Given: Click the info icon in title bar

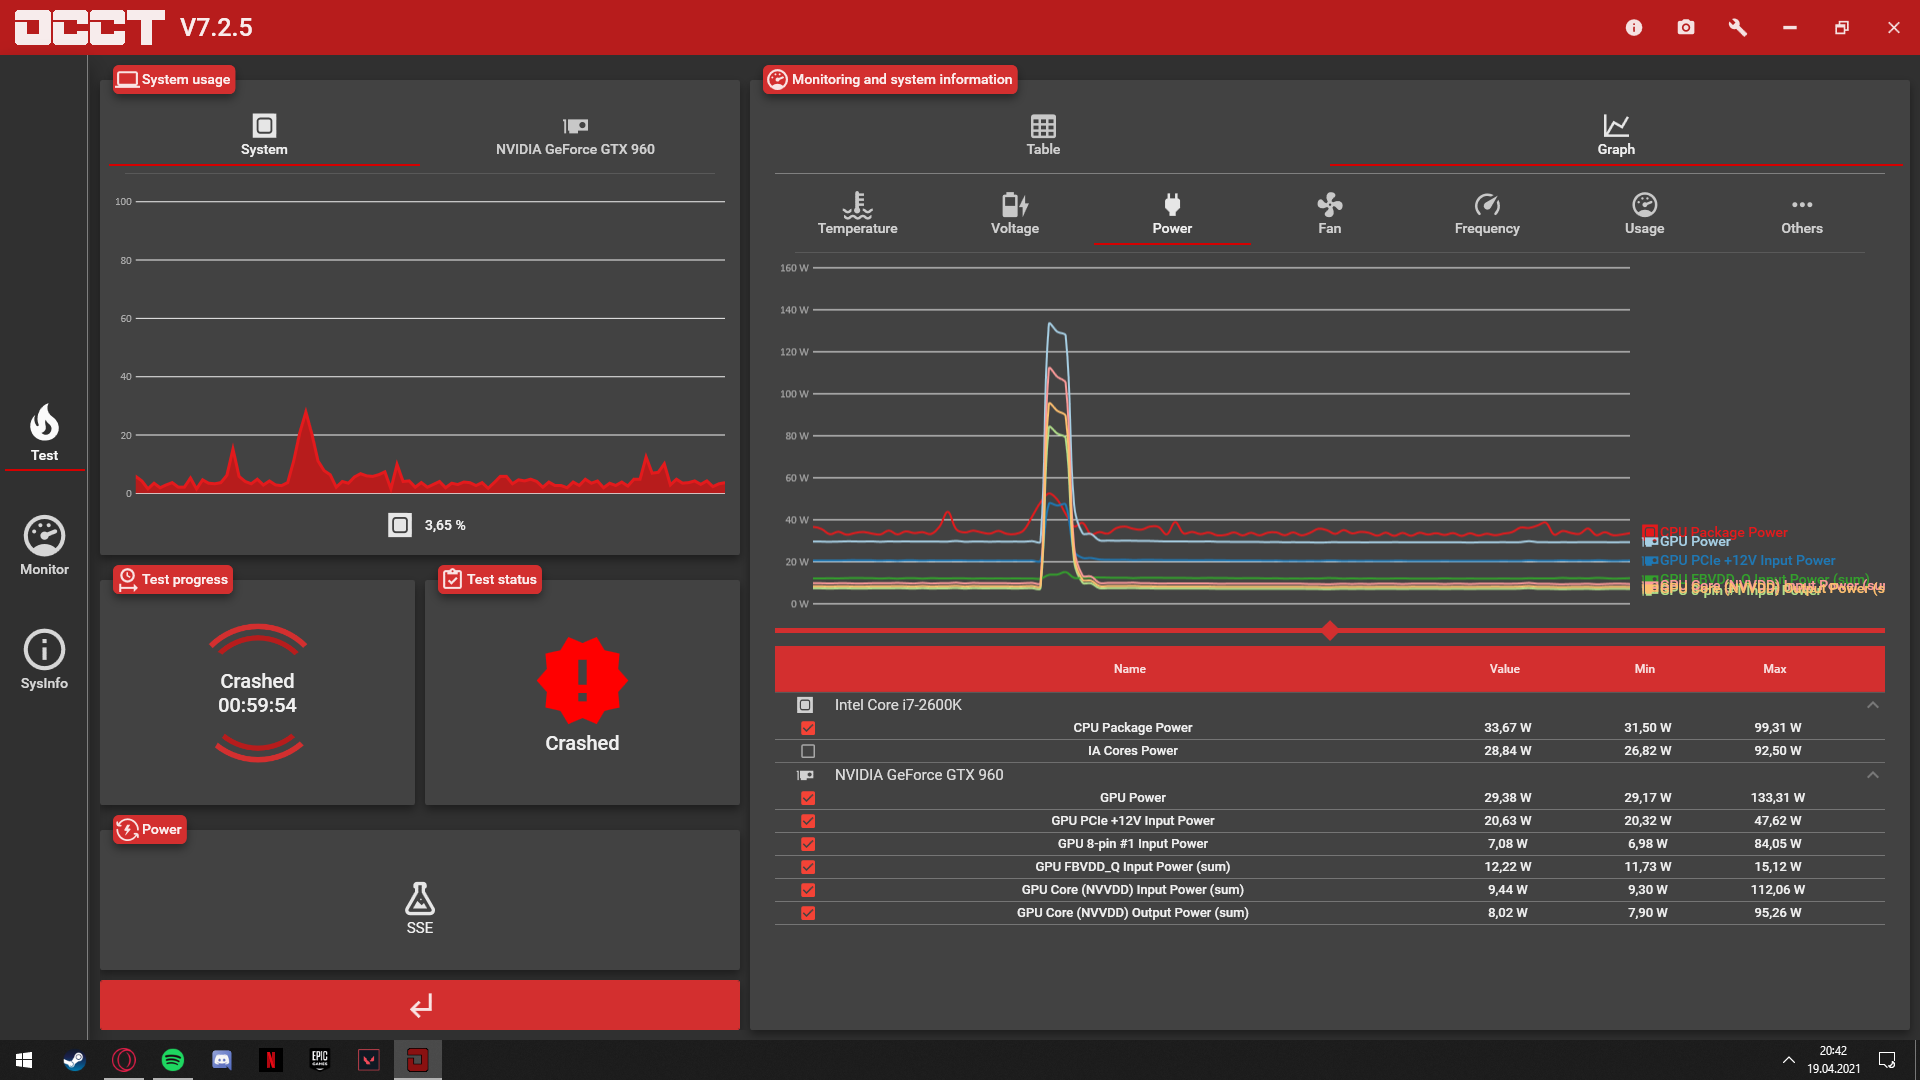Looking at the screenshot, I should pos(1634,27).
